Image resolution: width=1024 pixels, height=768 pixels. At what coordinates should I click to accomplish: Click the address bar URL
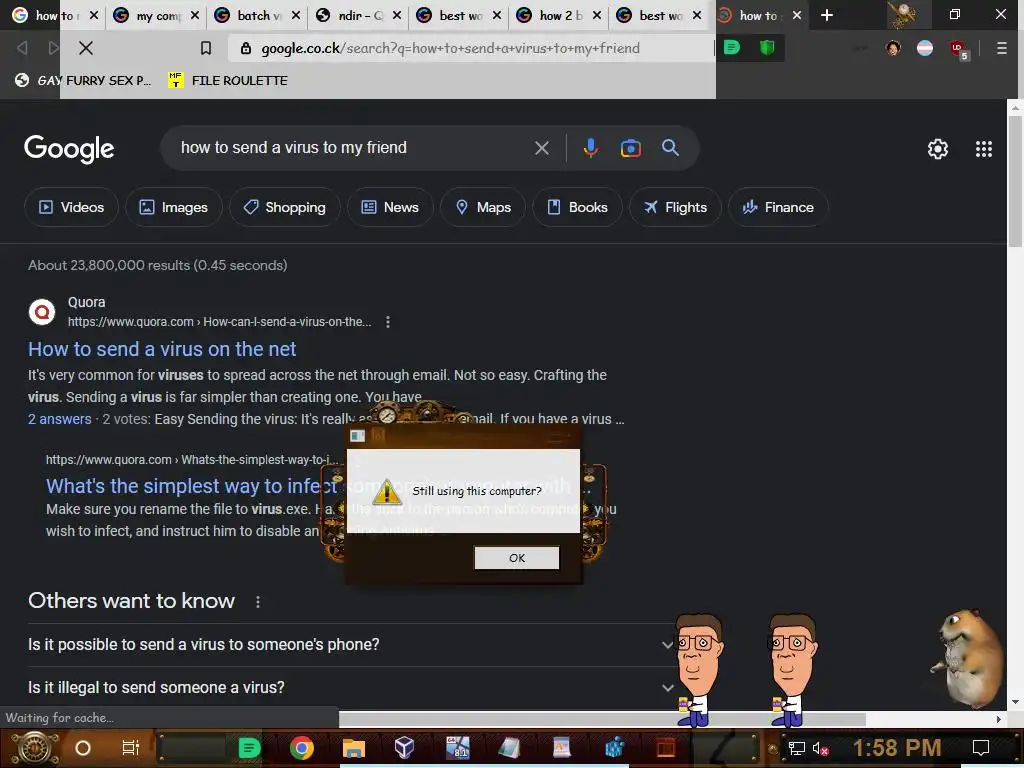[x=450, y=48]
